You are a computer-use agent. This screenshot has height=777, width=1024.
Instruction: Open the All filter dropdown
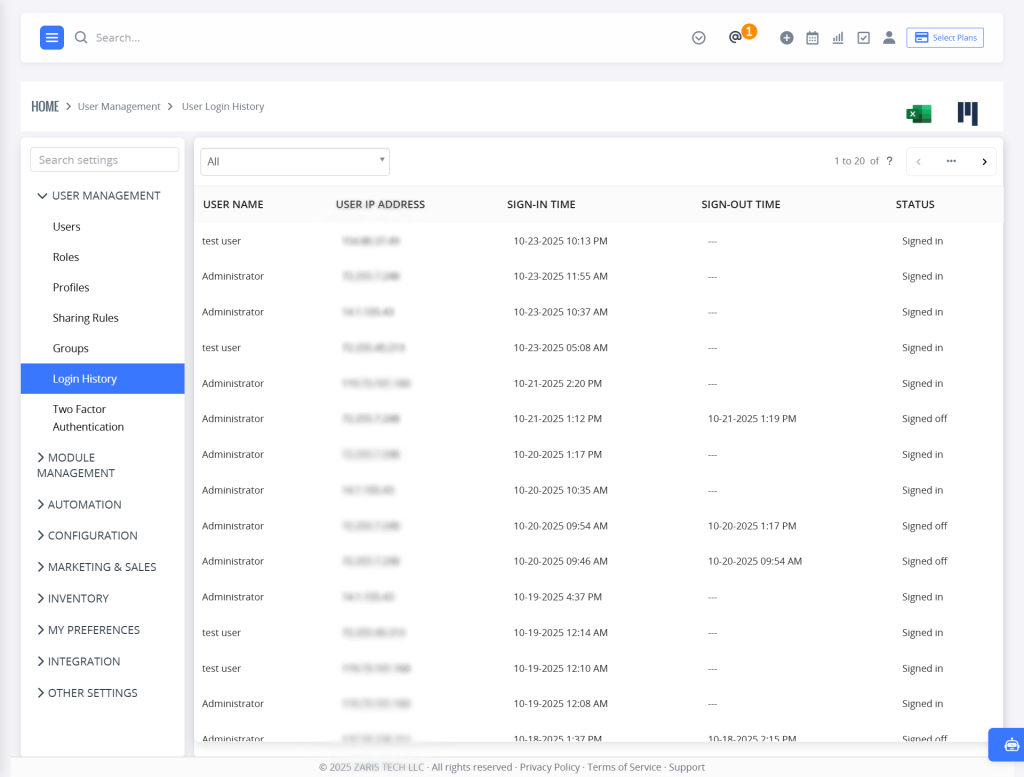(x=295, y=162)
